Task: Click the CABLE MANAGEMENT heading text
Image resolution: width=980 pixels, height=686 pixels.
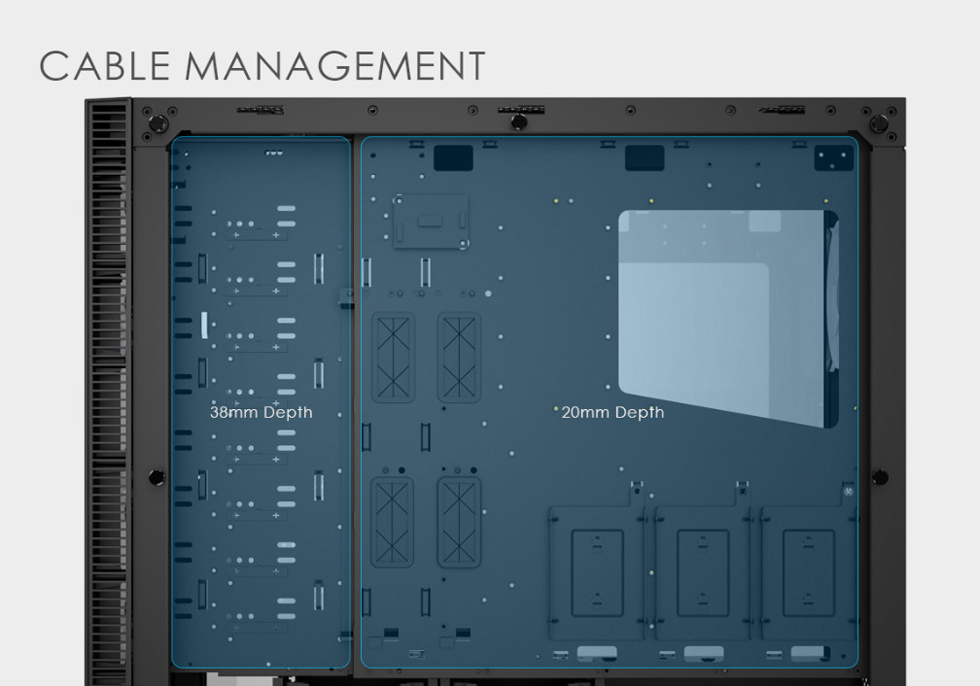Action: pyautogui.click(x=262, y=66)
